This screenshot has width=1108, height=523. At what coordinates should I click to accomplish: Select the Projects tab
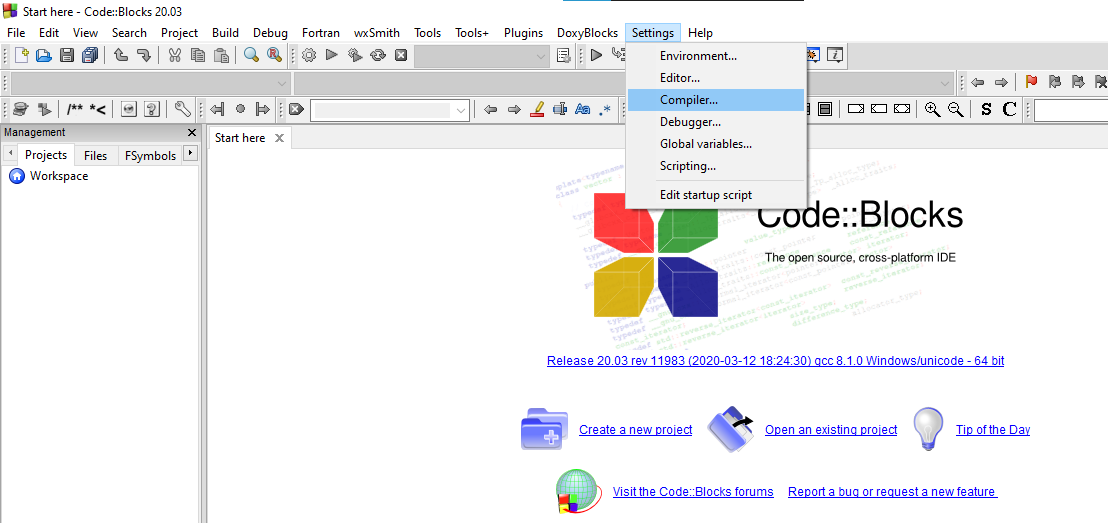[46, 155]
